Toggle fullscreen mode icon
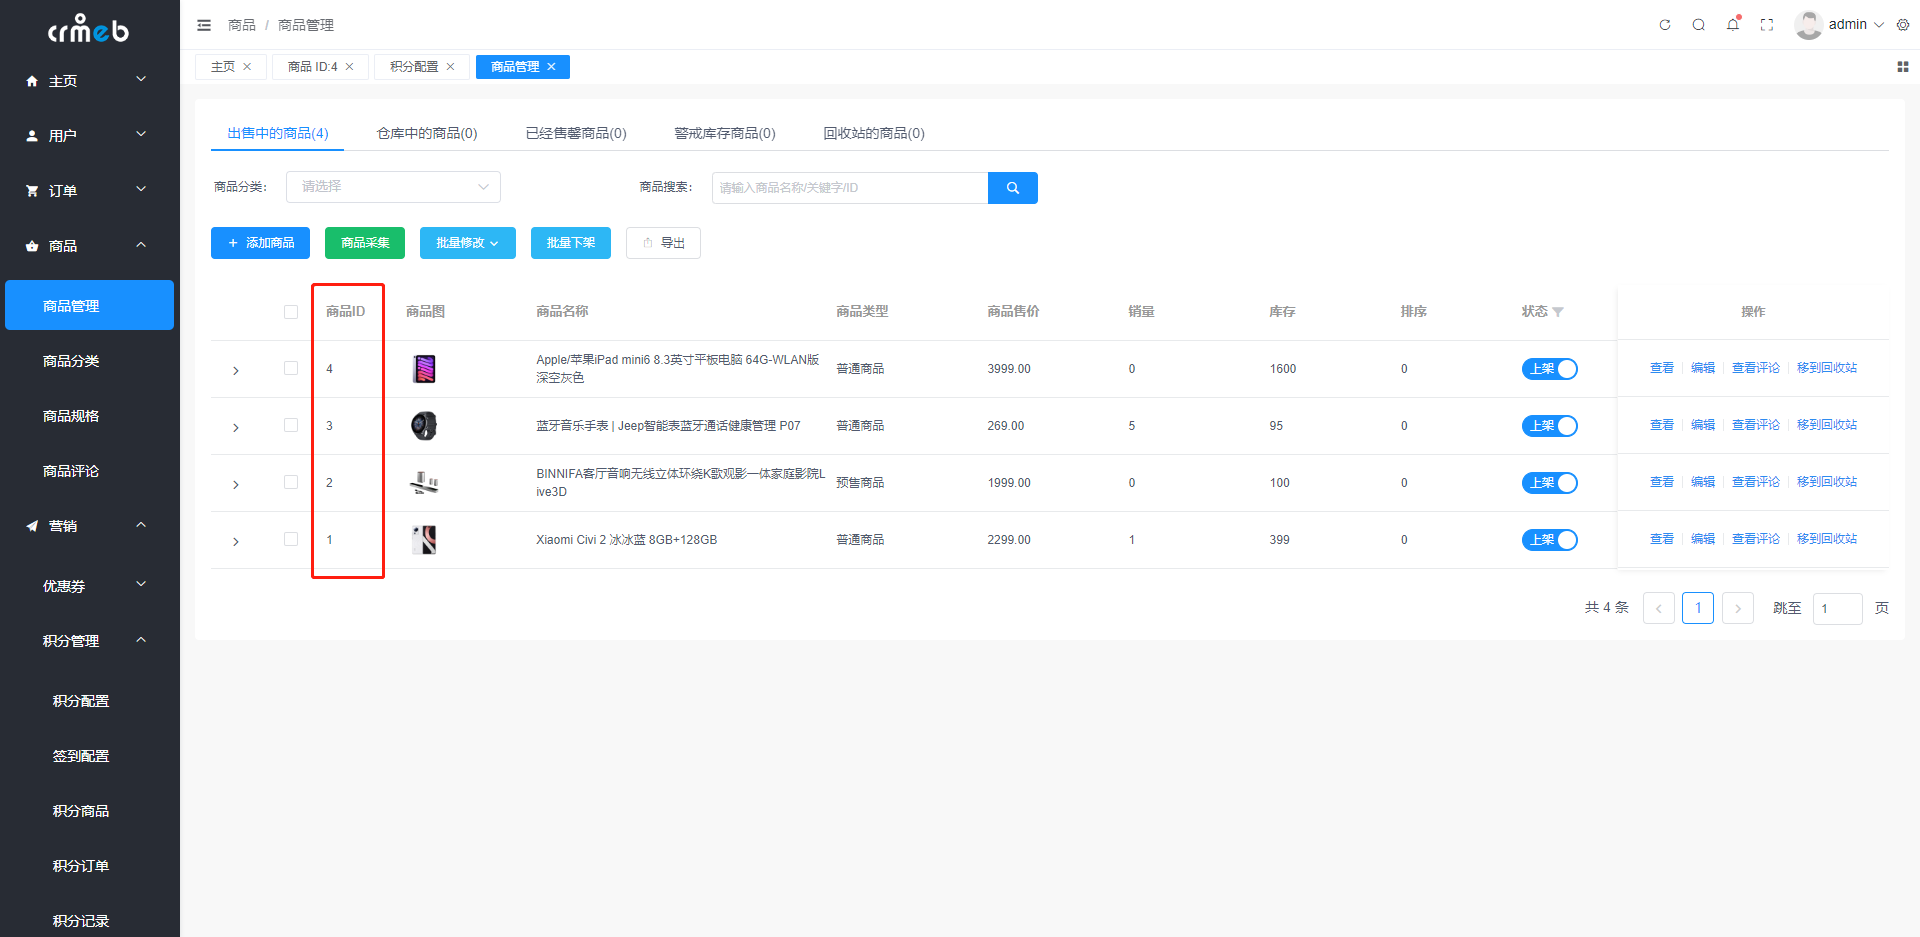 tap(1767, 25)
